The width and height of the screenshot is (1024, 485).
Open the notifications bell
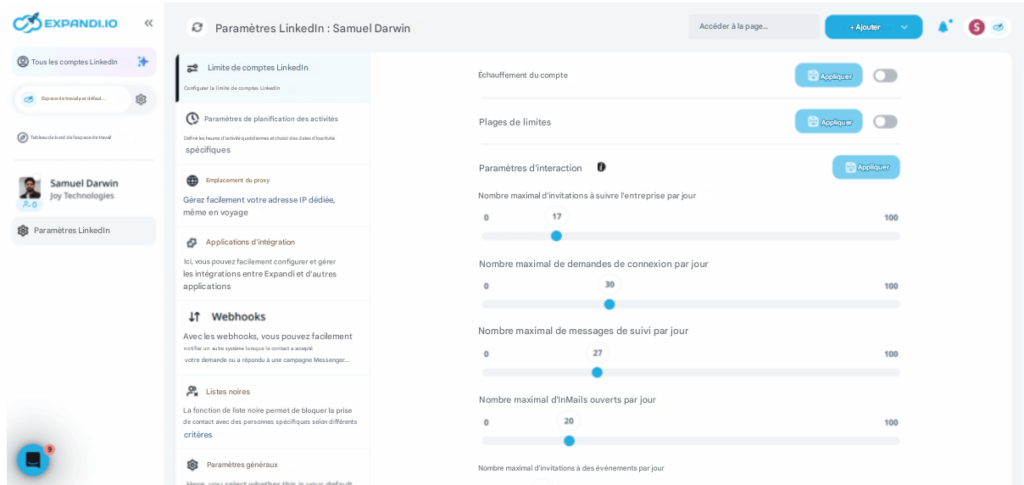tap(943, 27)
